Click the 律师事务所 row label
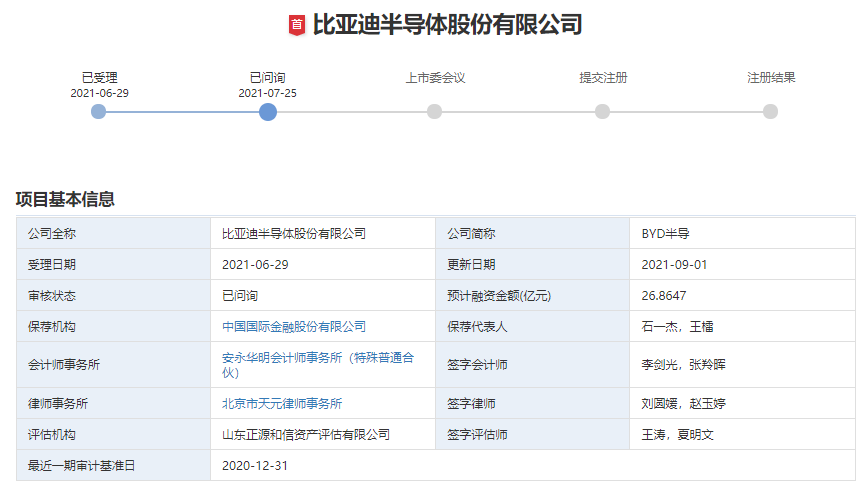Screen dimensions: 864x486 pyautogui.click(x=58, y=404)
